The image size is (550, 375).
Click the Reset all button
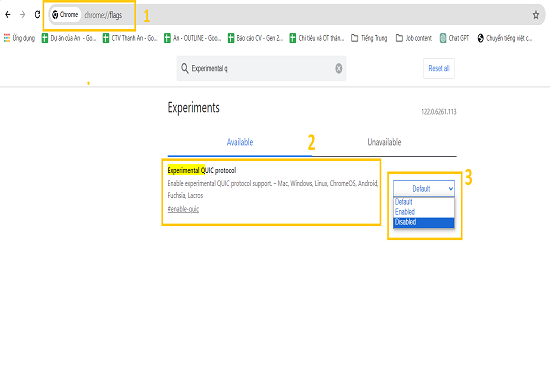(439, 68)
